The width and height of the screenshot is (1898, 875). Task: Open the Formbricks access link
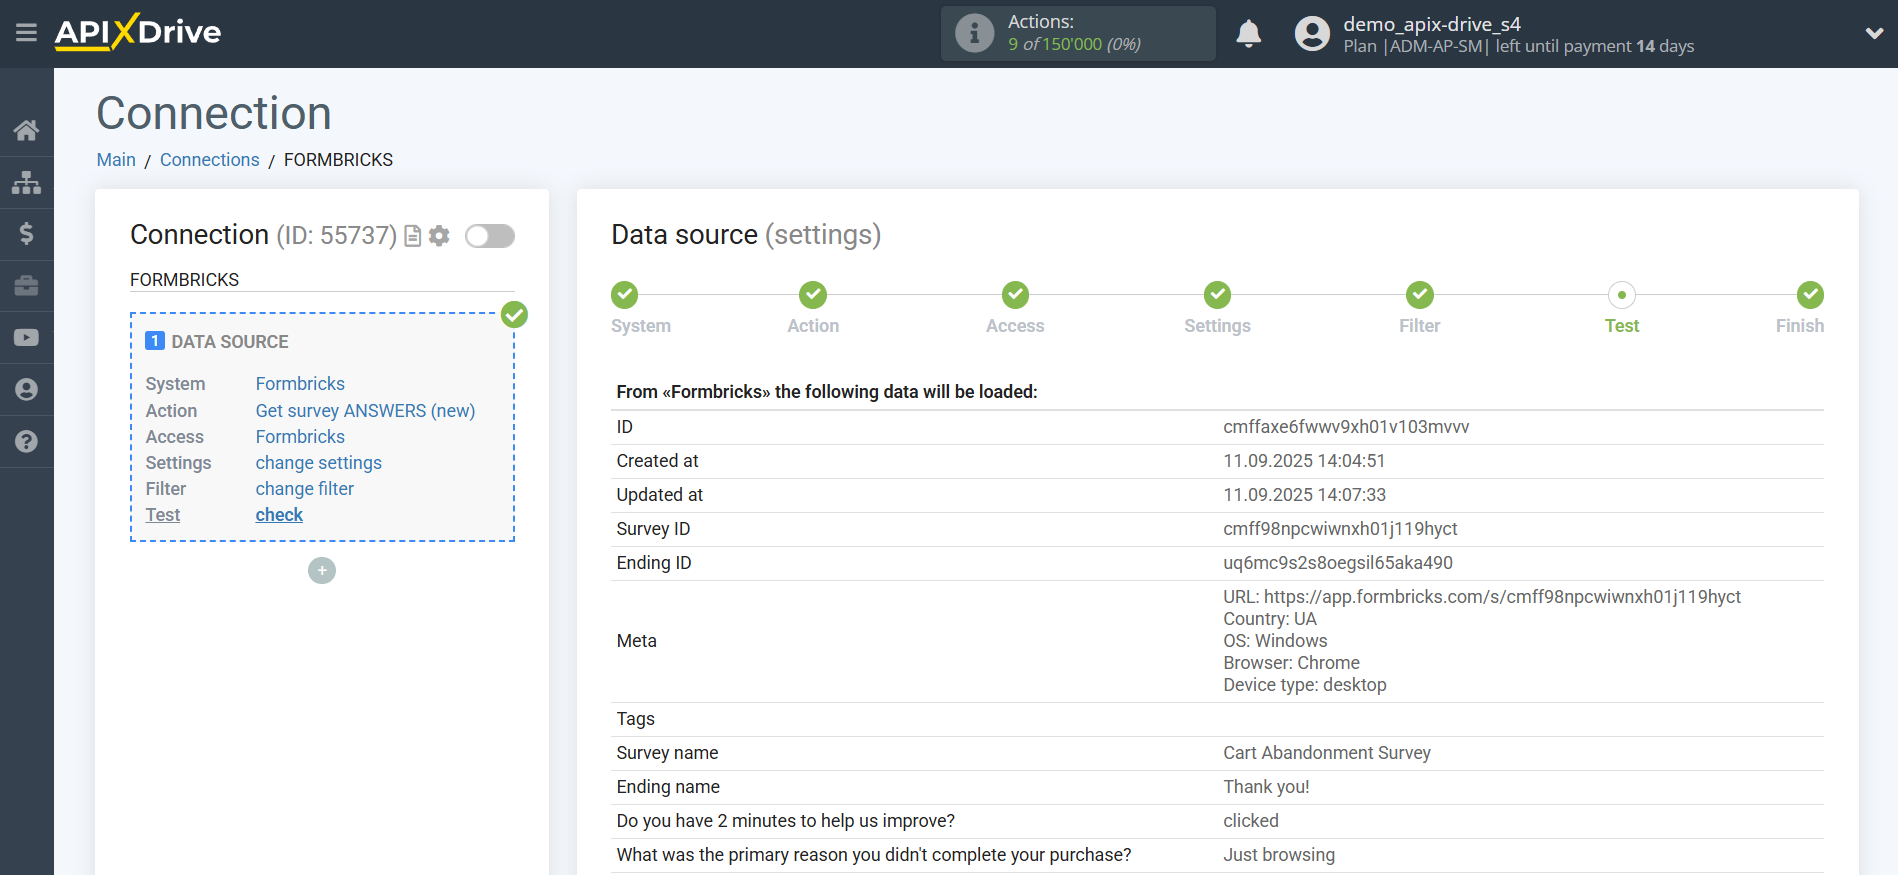tap(300, 437)
